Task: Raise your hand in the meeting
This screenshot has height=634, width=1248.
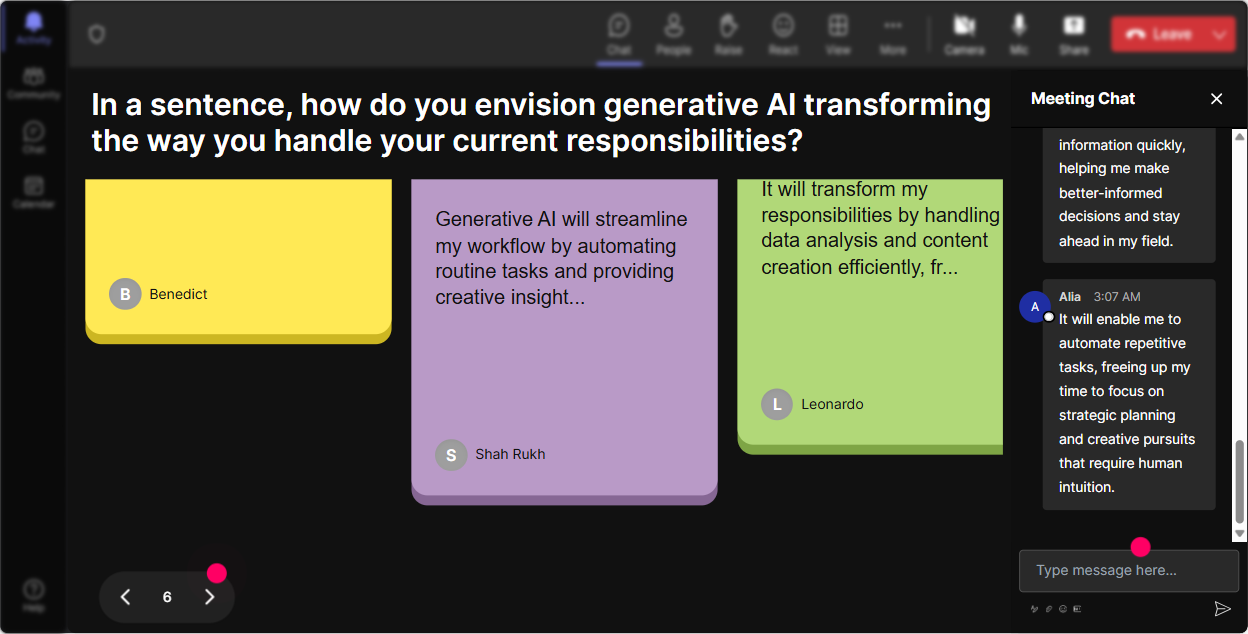Action: tap(728, 33)
